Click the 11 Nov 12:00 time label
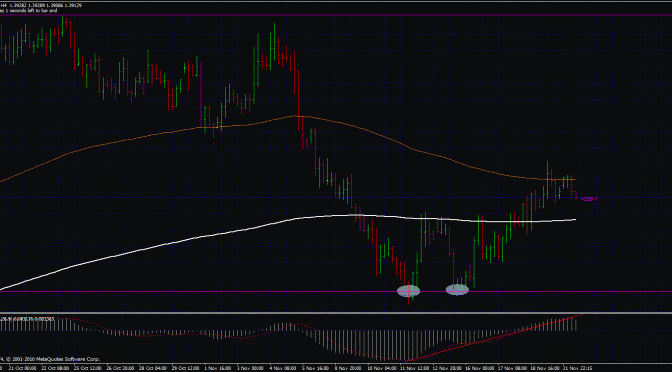The image size is (672, 372). 414,368
